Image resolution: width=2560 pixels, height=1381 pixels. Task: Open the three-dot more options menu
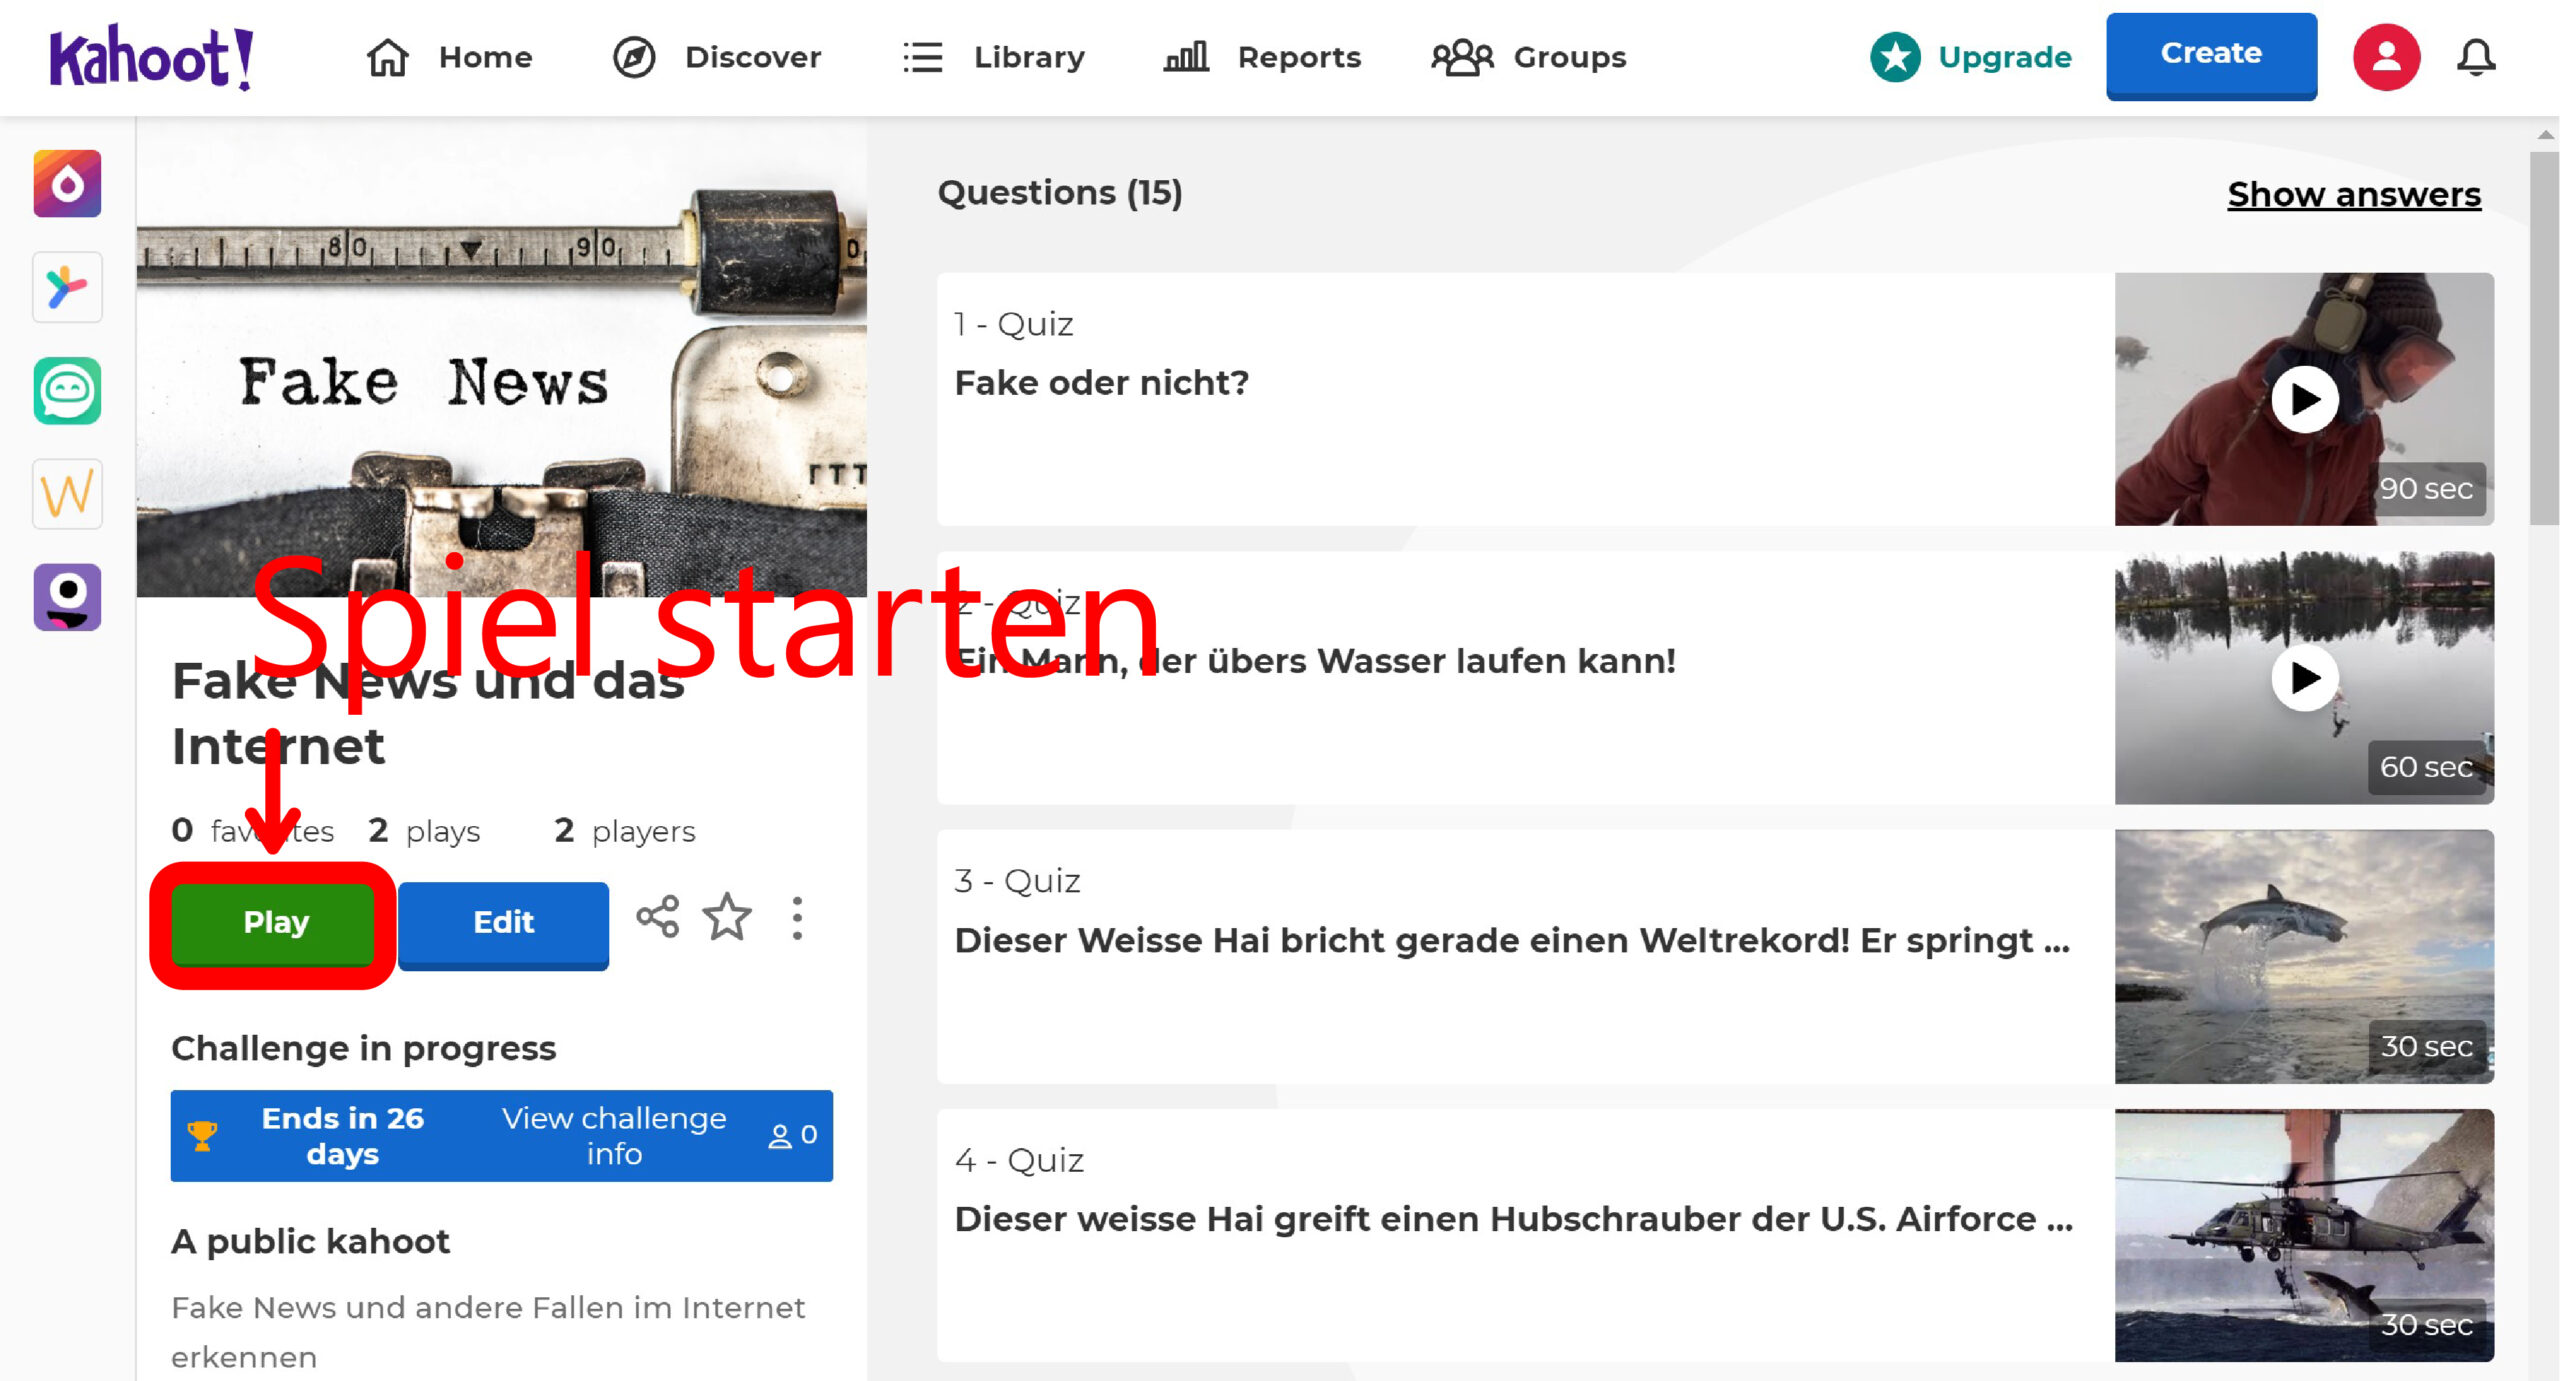797,917
